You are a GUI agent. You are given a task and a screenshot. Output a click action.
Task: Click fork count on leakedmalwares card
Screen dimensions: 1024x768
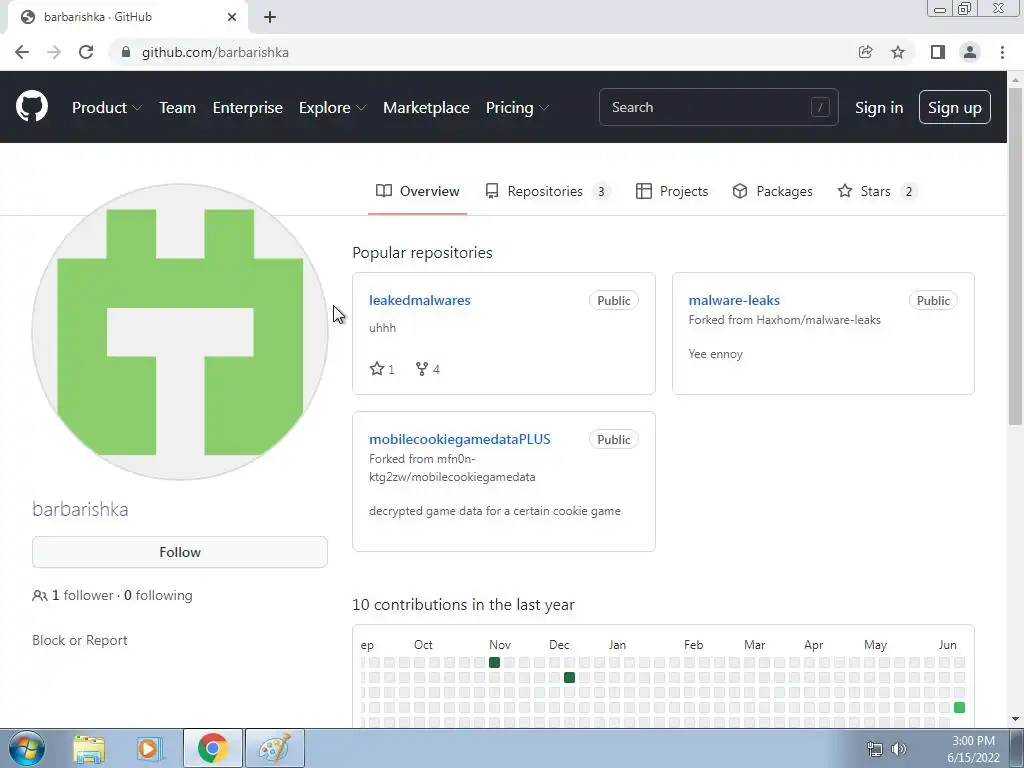[x=428, y=369]
